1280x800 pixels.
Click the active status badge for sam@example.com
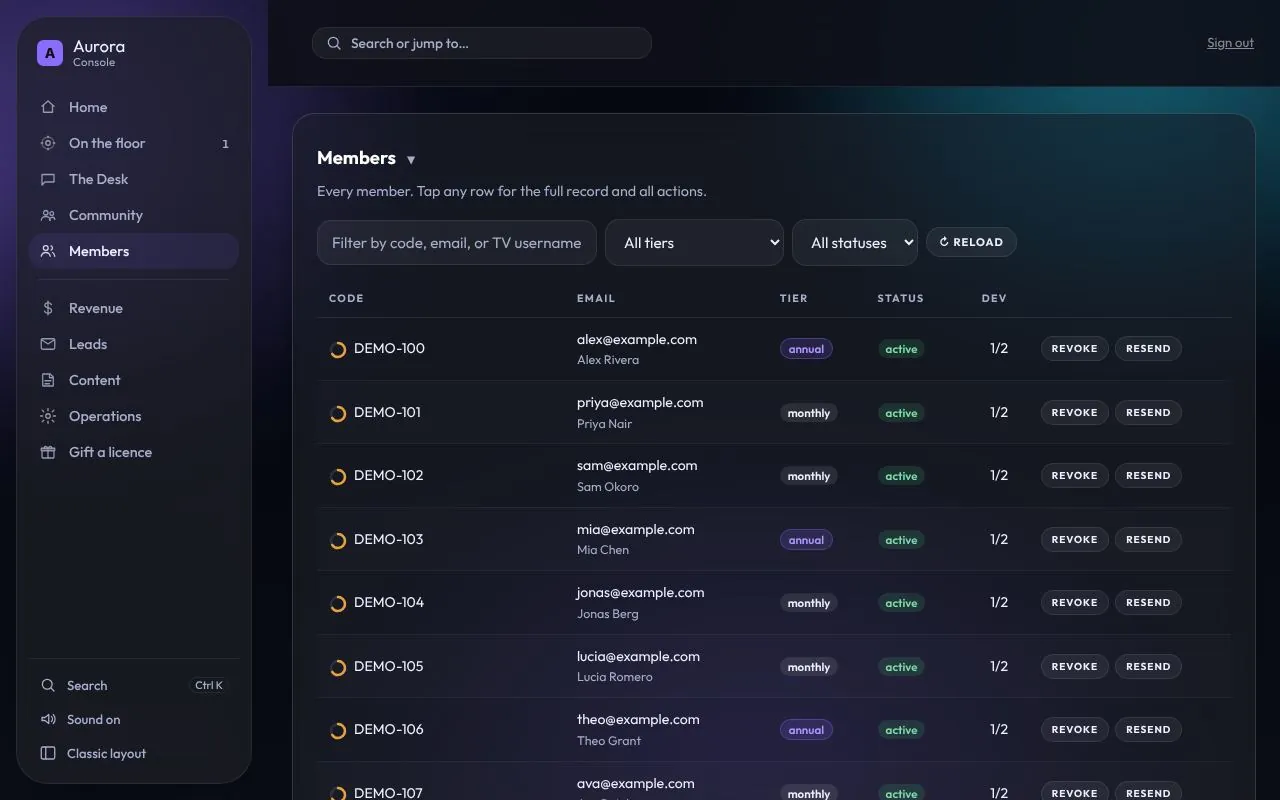click(901, 476)
